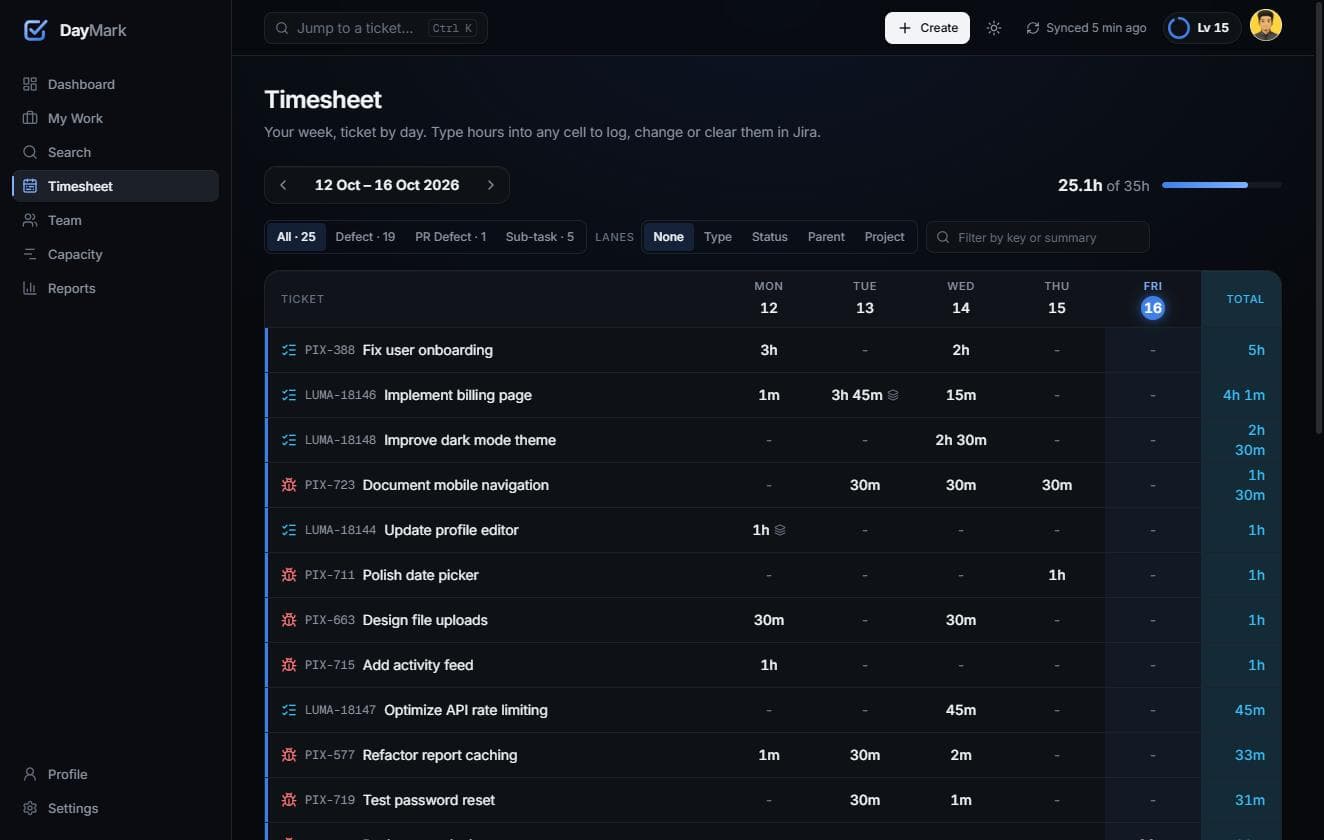This screenshot has height=840, width=1324.
Task: Open the Search sidebar item
Action: point(115,152)
